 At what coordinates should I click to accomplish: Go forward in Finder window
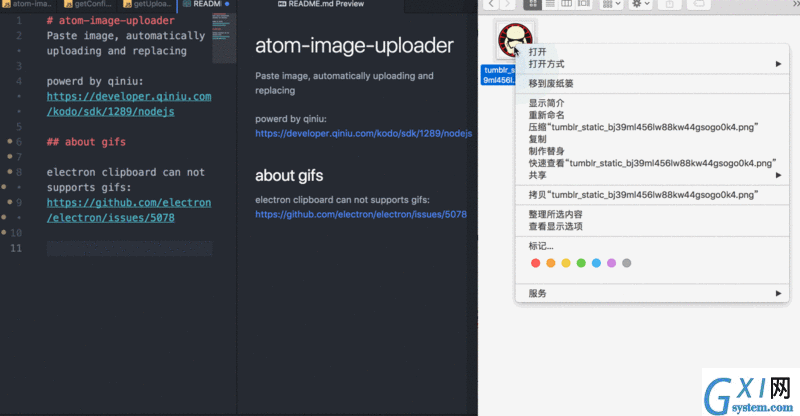507,4
